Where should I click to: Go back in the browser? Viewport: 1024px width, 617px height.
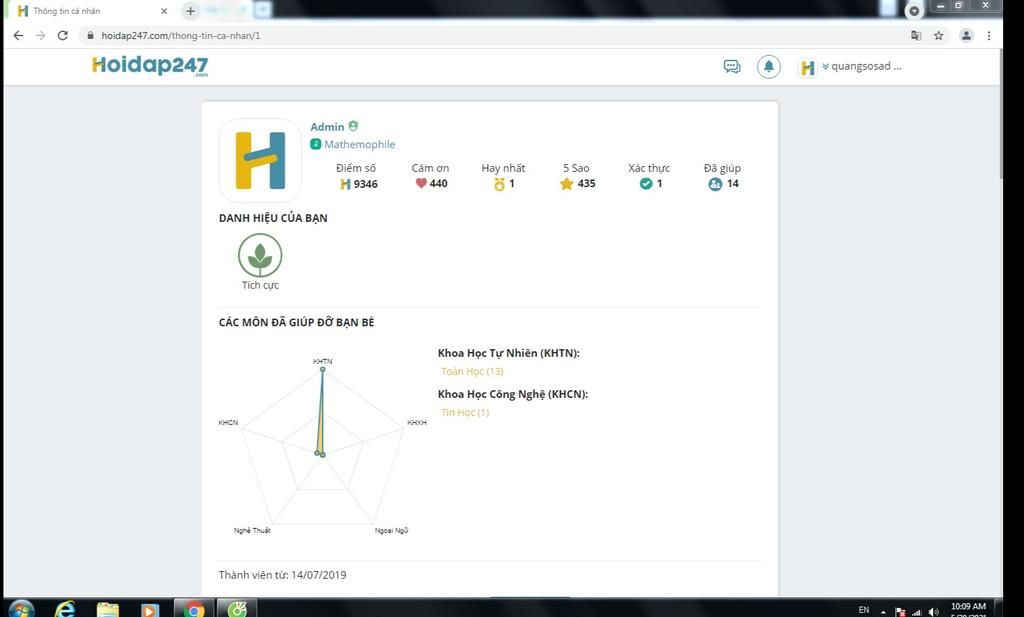[x=18, y=35]
